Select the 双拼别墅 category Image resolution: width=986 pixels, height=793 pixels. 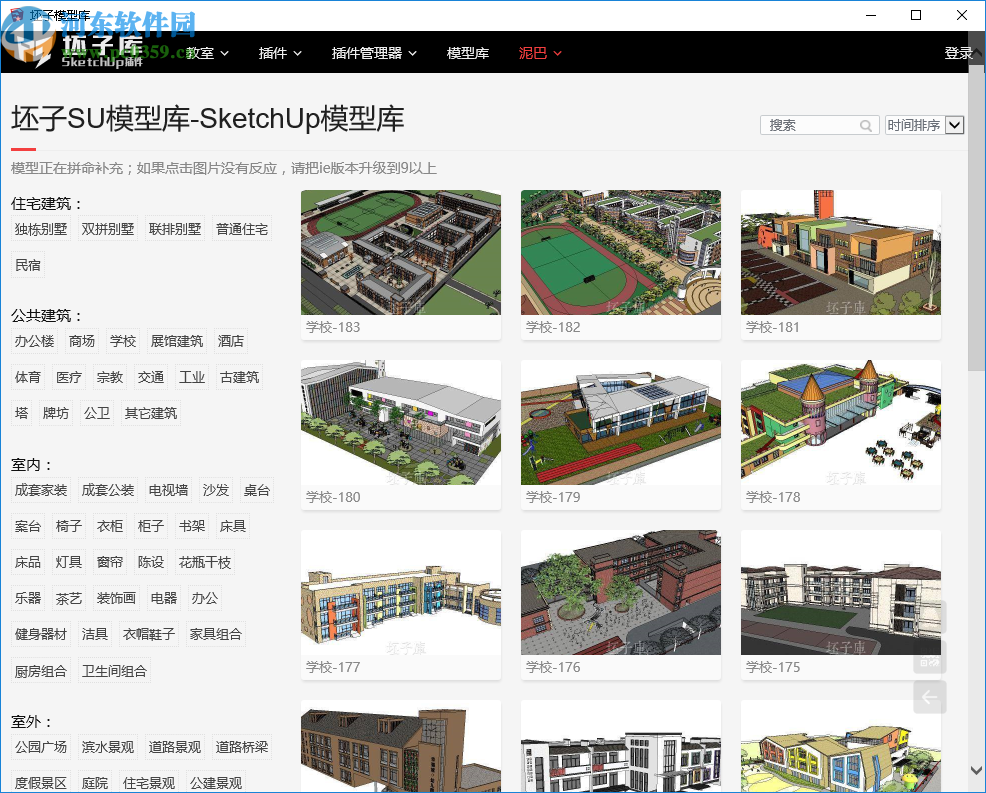pos(108,230)
